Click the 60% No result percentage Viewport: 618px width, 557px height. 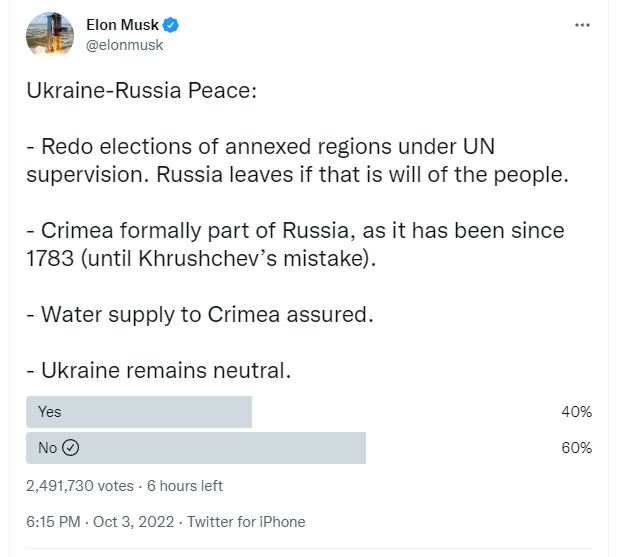577,448
